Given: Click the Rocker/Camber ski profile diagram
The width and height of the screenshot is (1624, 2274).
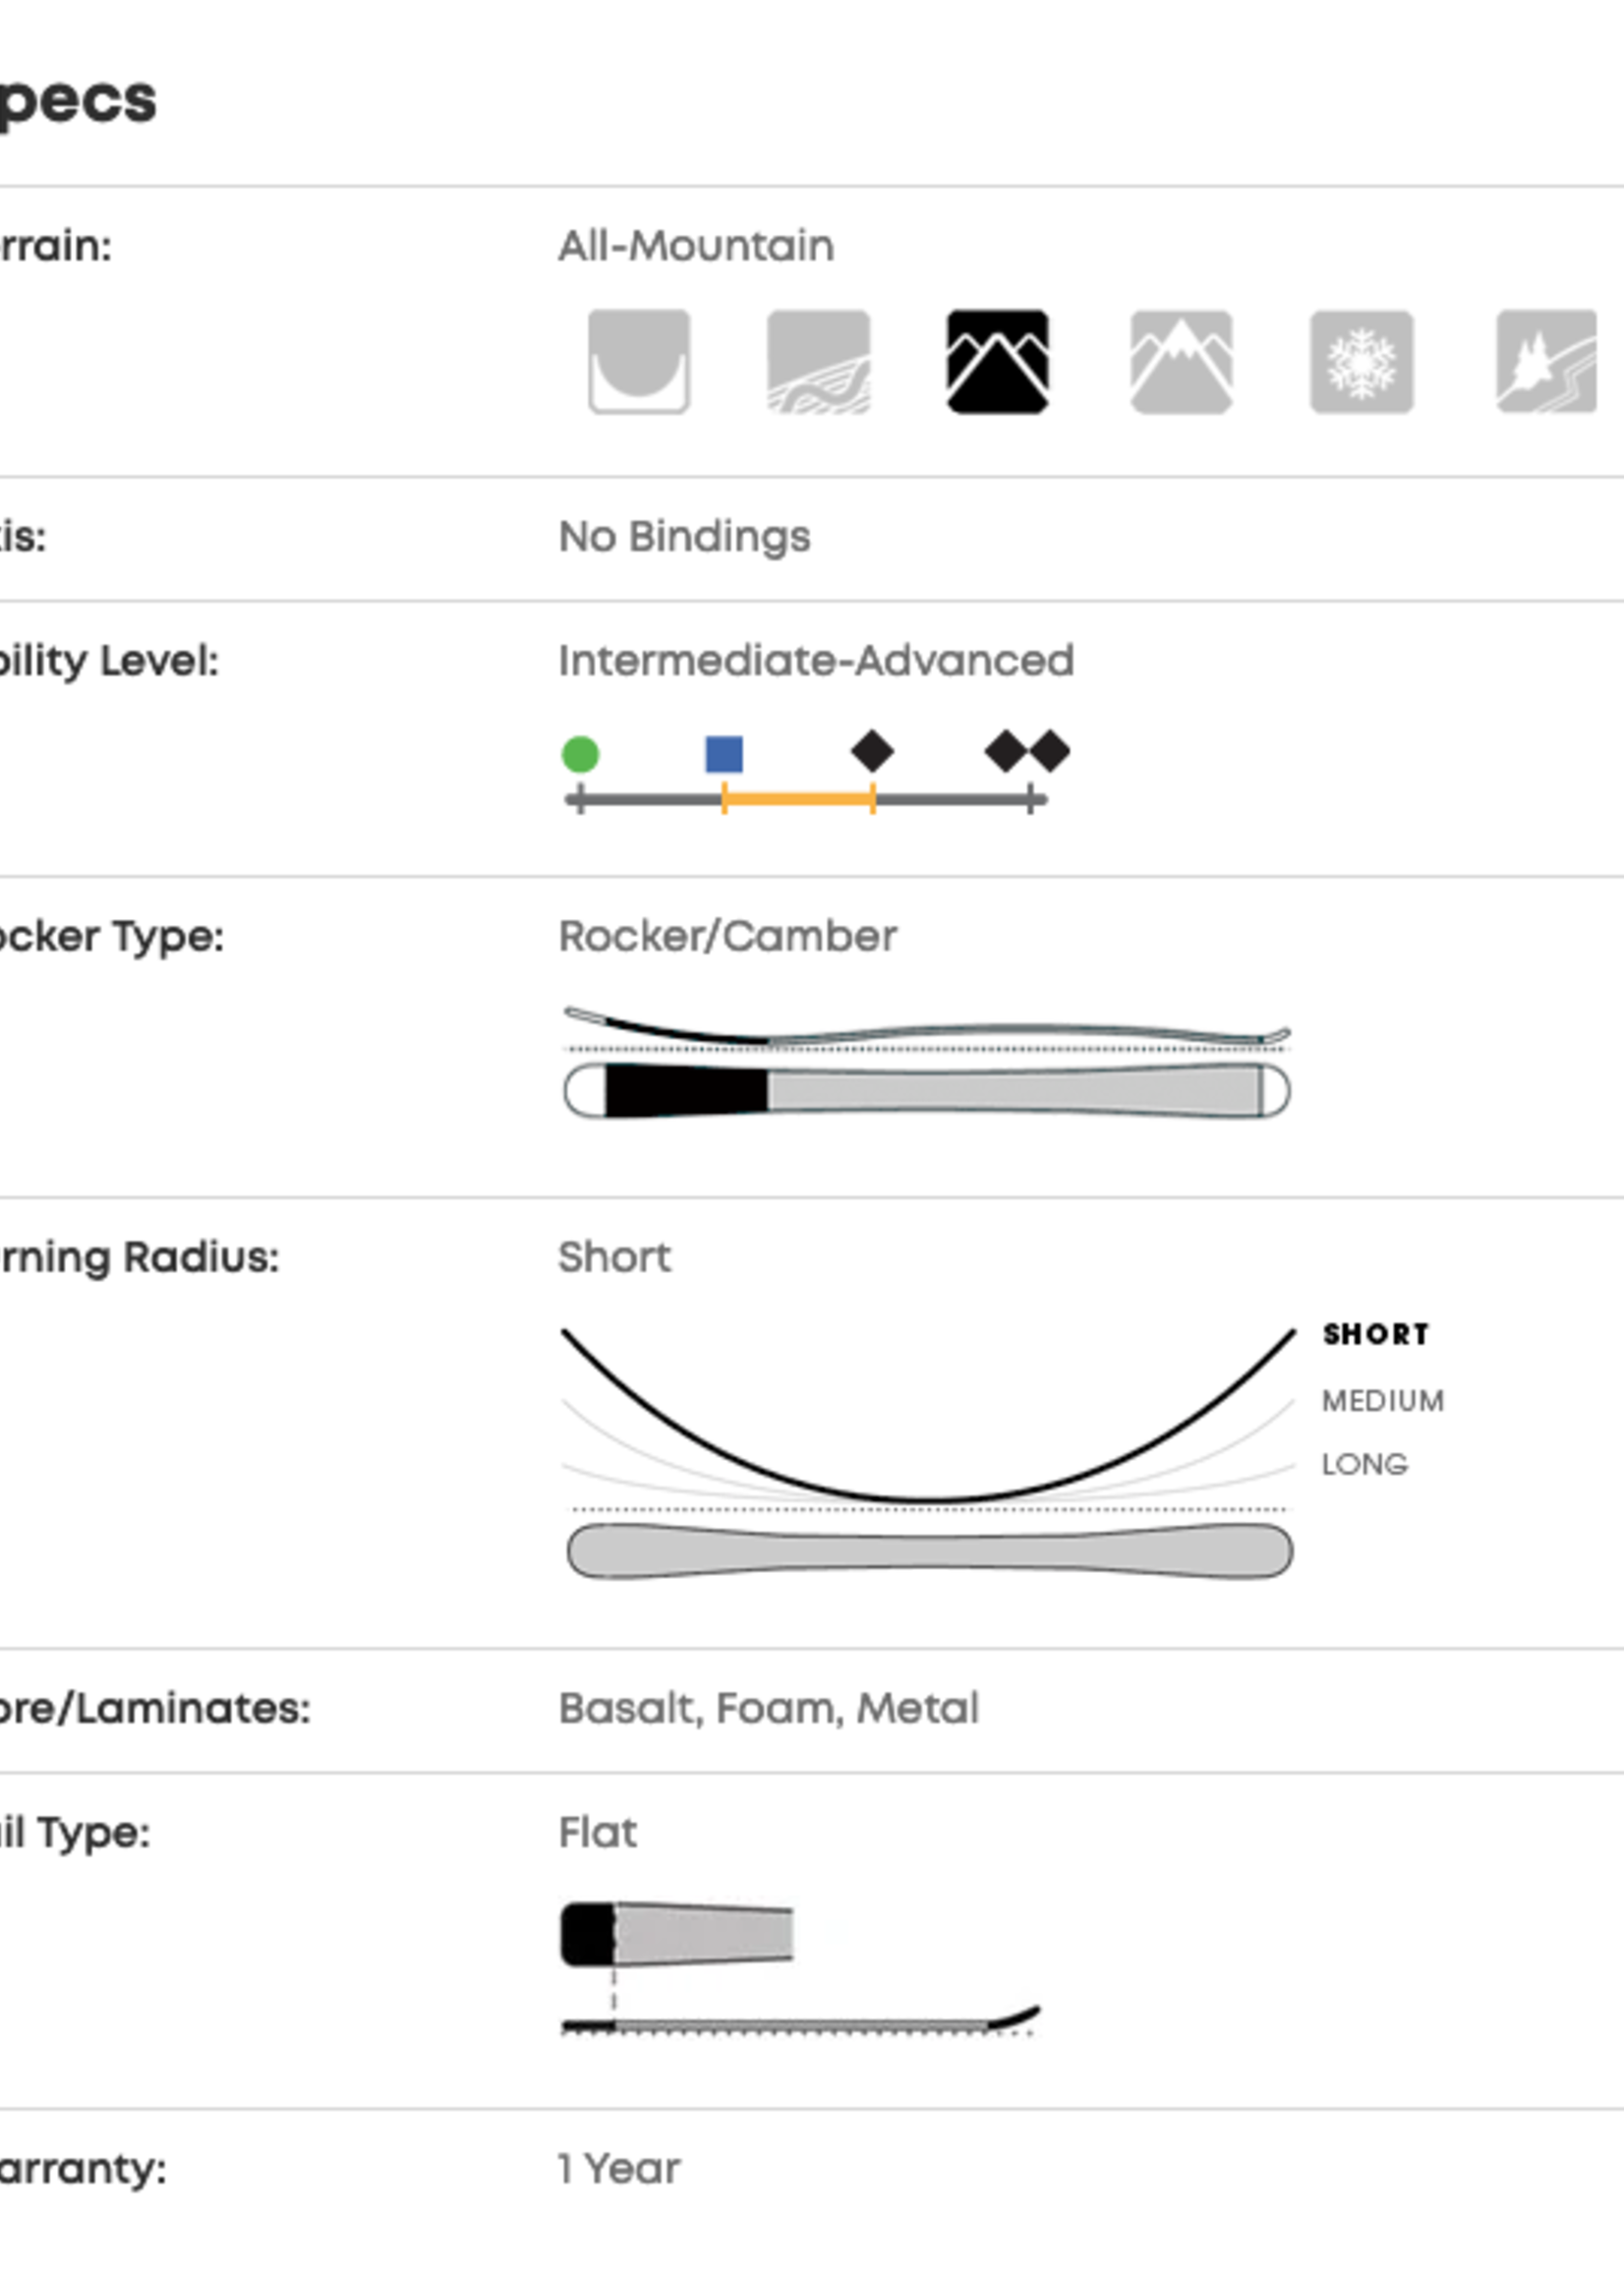Looking at the screenshot, I should (927, 1062).
